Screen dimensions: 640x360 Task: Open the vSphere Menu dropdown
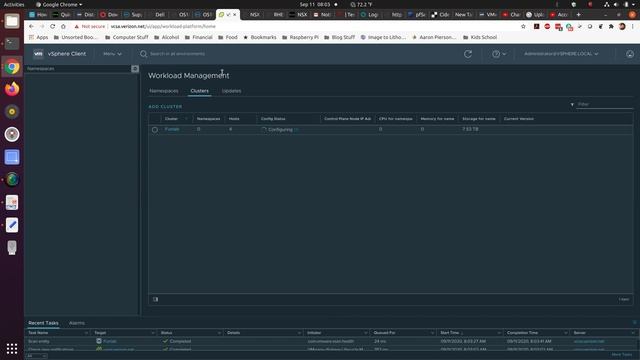(x=112, y=54)
